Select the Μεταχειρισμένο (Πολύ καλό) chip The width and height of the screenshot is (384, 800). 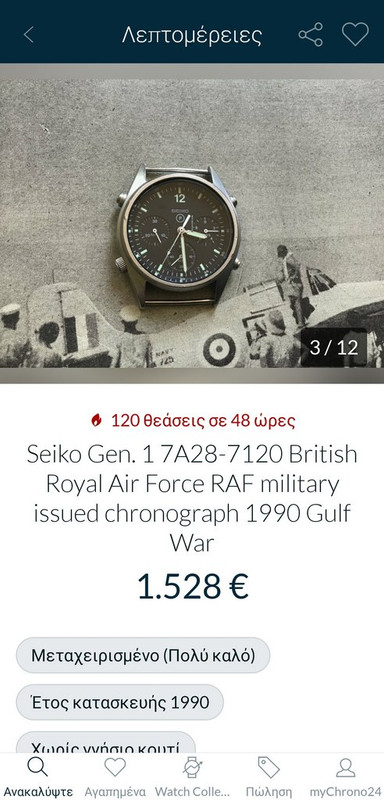143,655
